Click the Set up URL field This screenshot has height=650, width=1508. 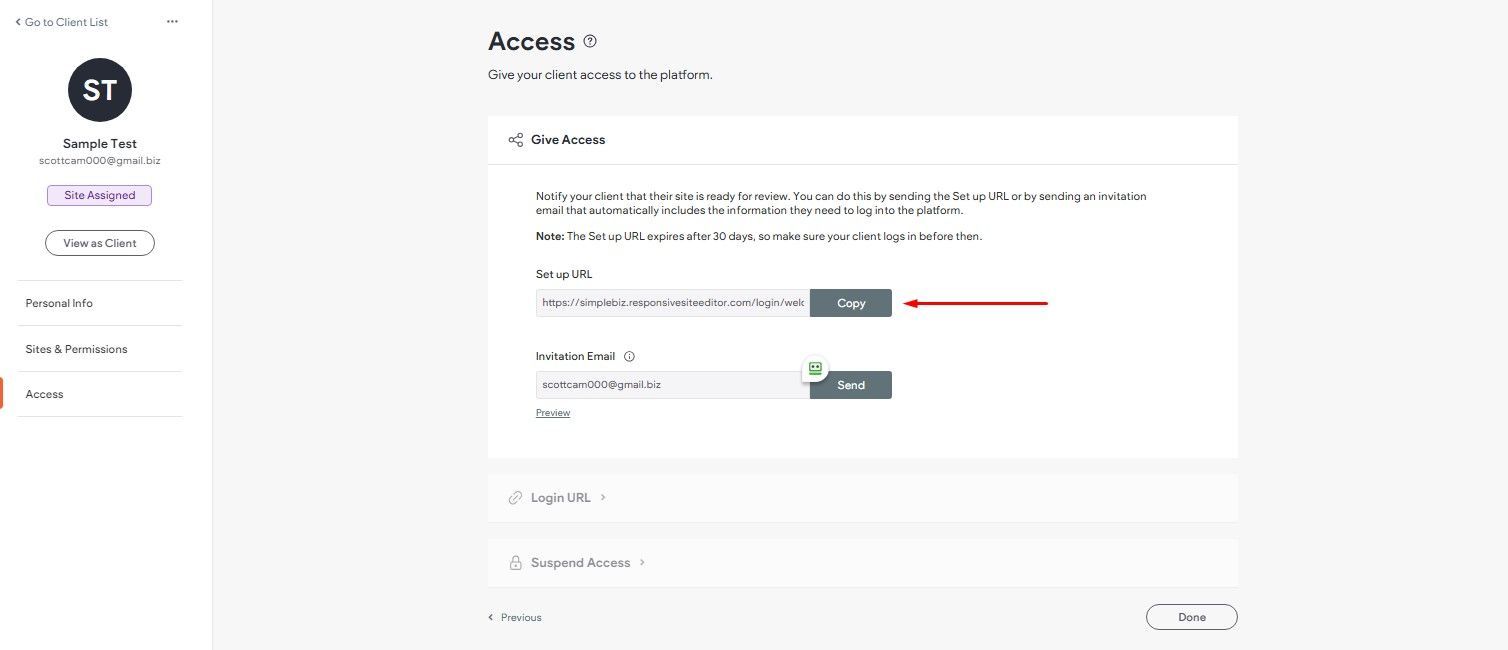(673, 303)
